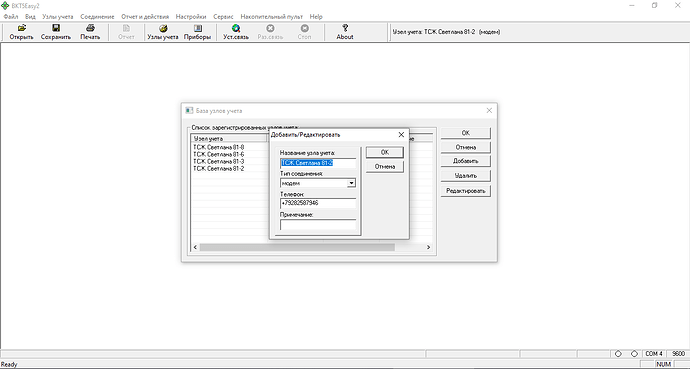Click the Сохранить floppy disk icon

[56, 28]
